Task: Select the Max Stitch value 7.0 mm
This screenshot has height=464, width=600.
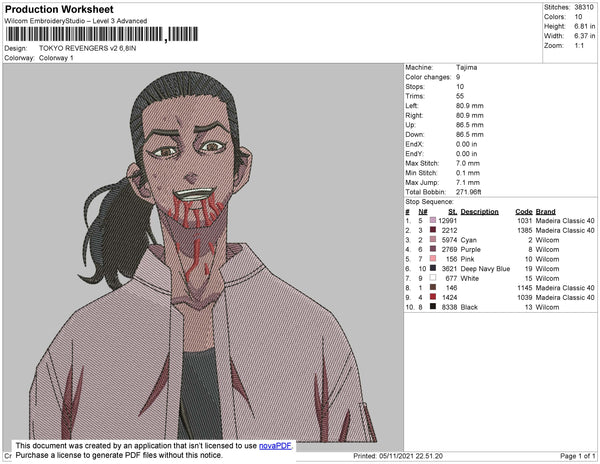Action: point(468,163)
